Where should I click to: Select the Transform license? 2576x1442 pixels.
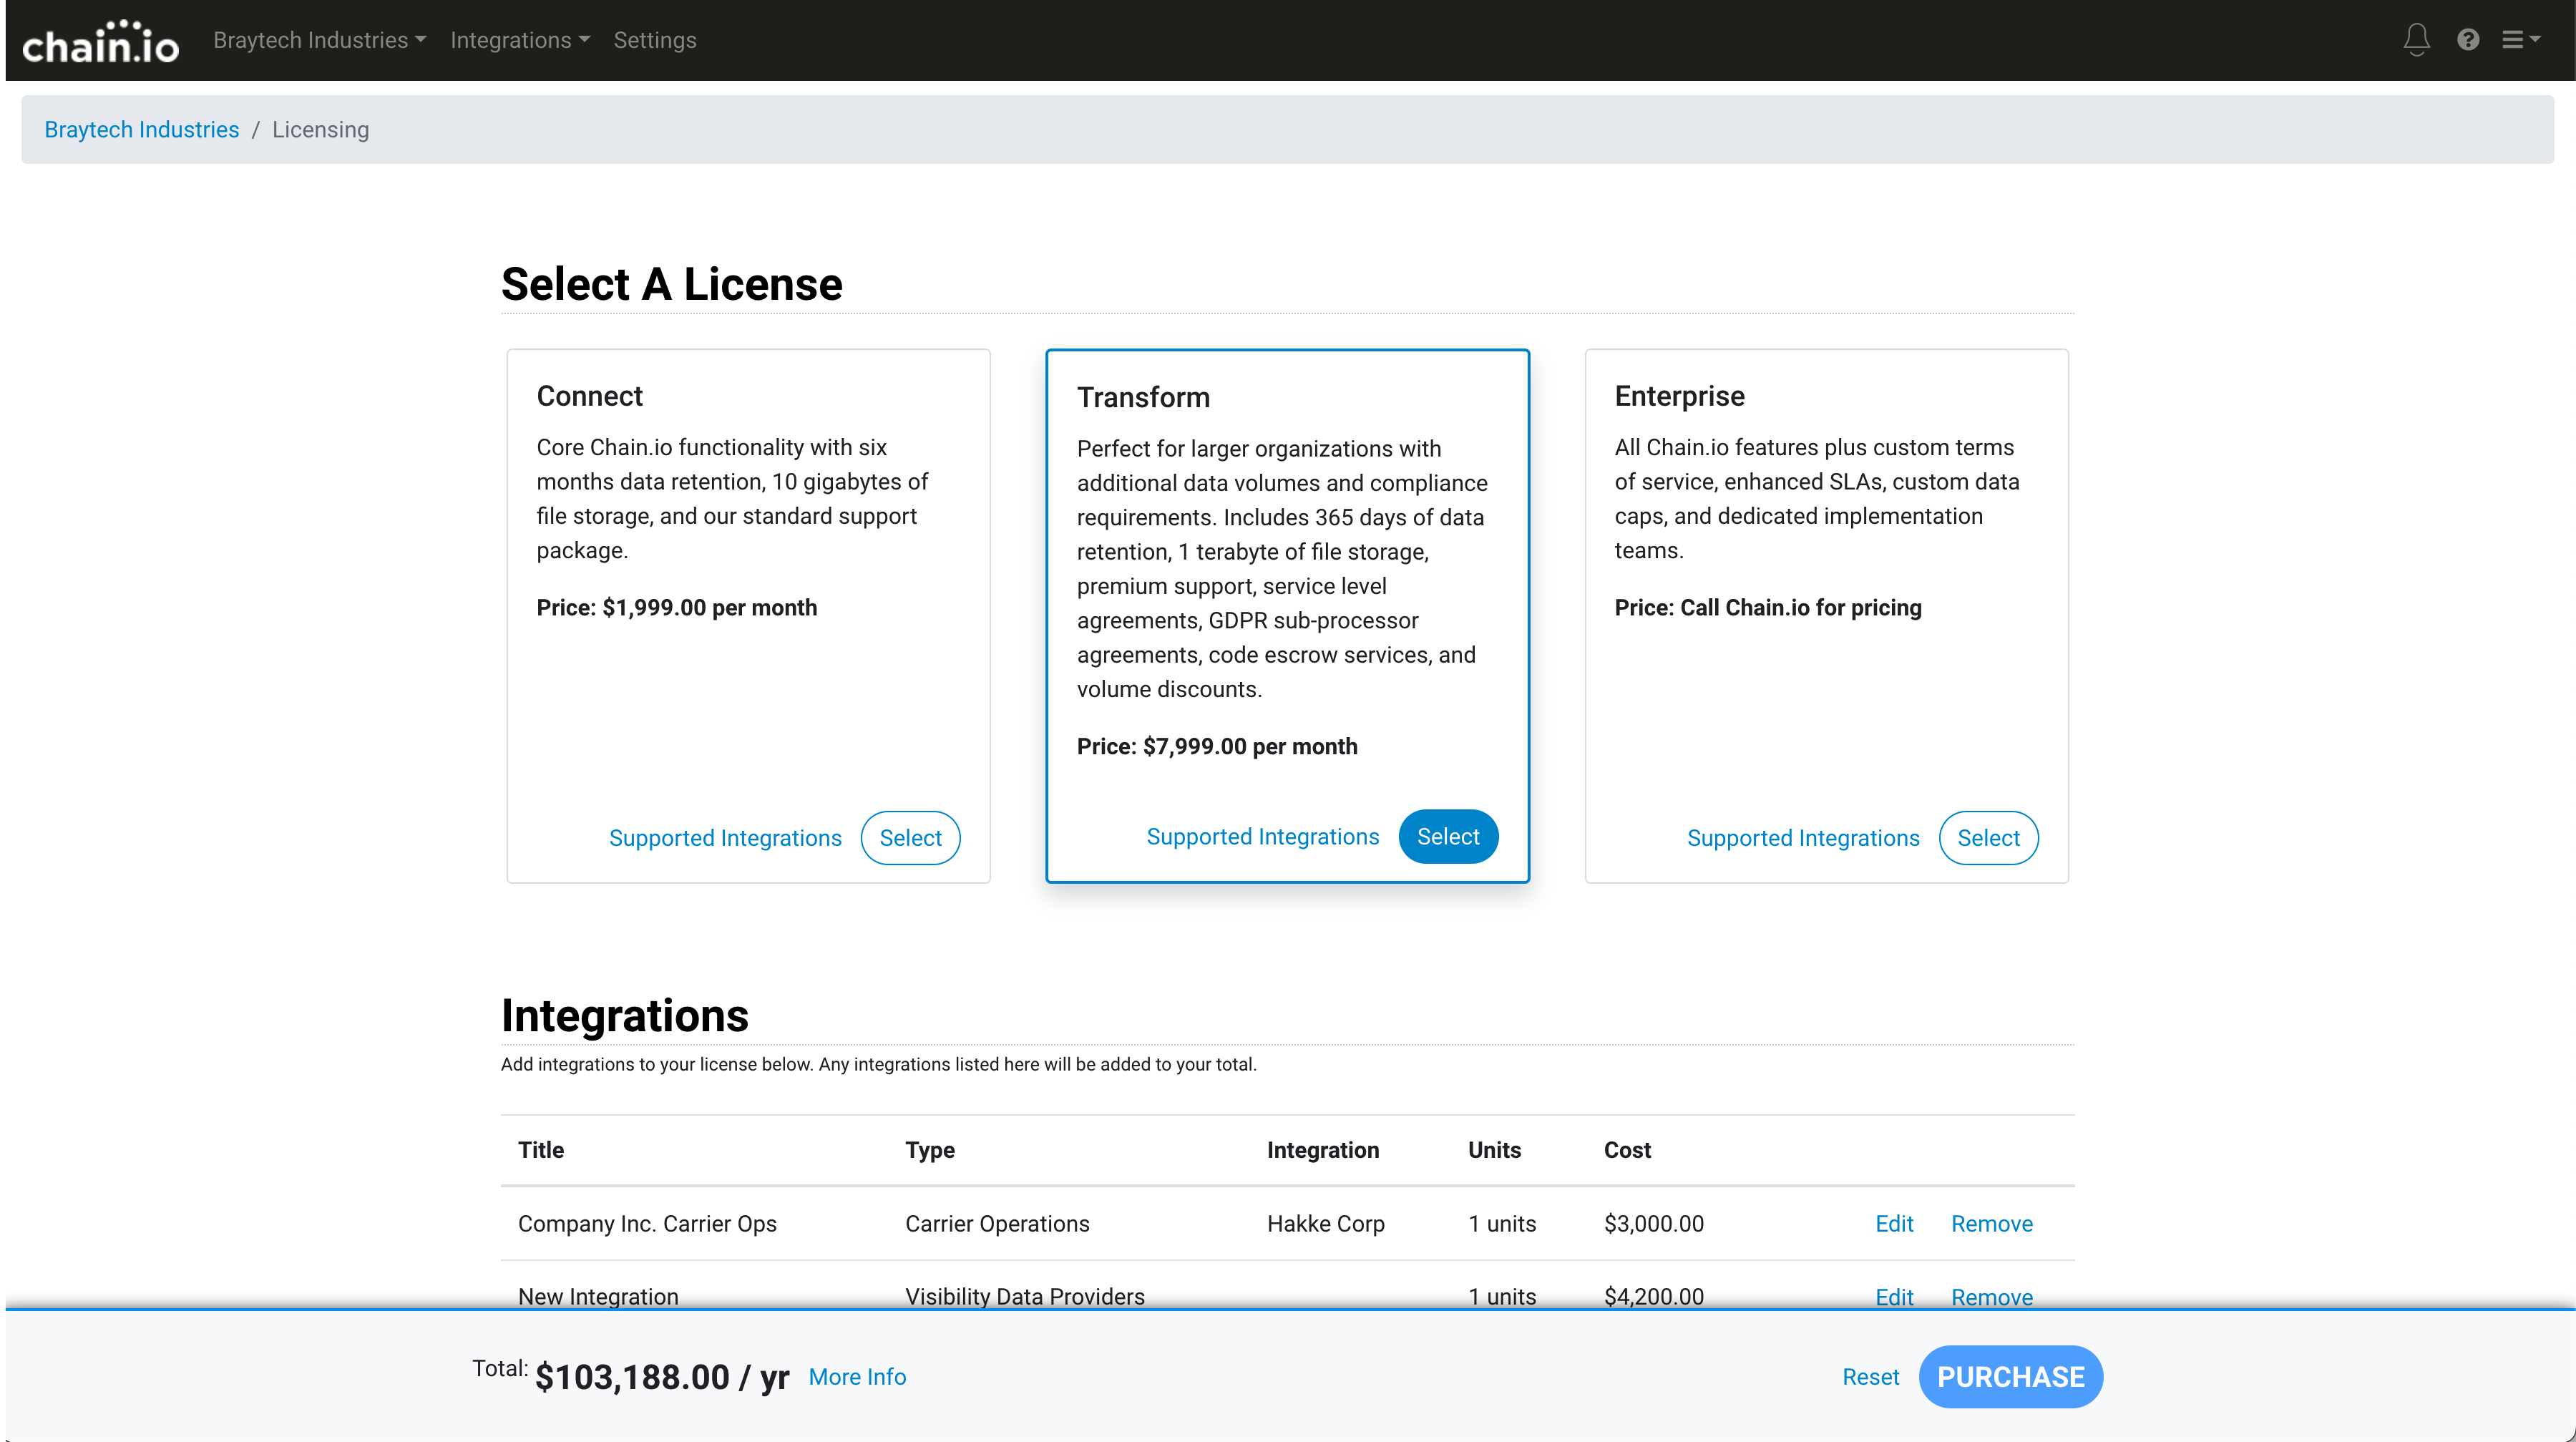click(x=1447, y=837)
